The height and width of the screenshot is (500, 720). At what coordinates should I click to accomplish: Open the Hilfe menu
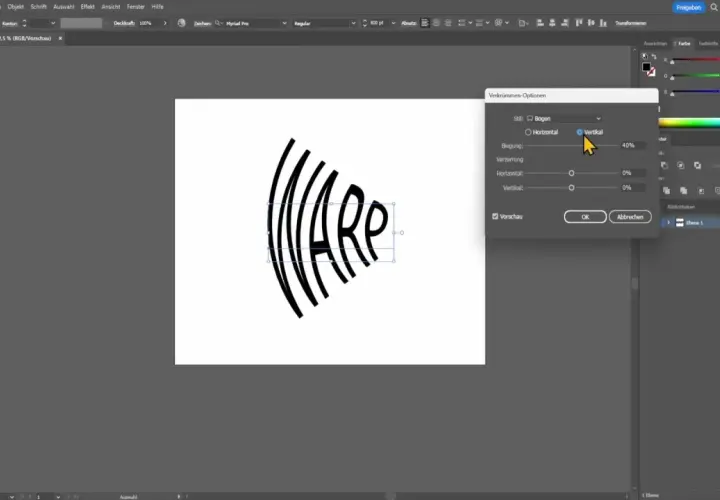click(x=158, y=7)
